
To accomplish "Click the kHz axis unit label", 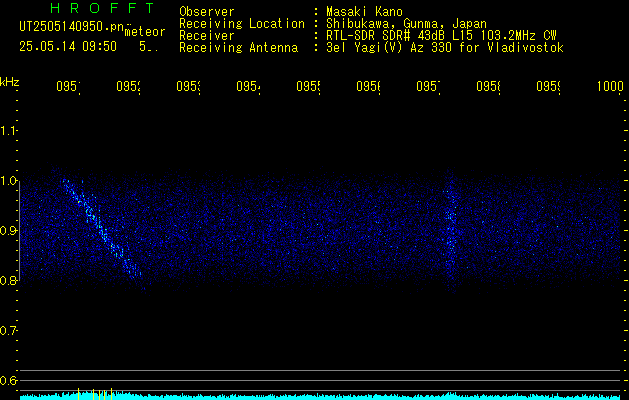I will [10, 82].
